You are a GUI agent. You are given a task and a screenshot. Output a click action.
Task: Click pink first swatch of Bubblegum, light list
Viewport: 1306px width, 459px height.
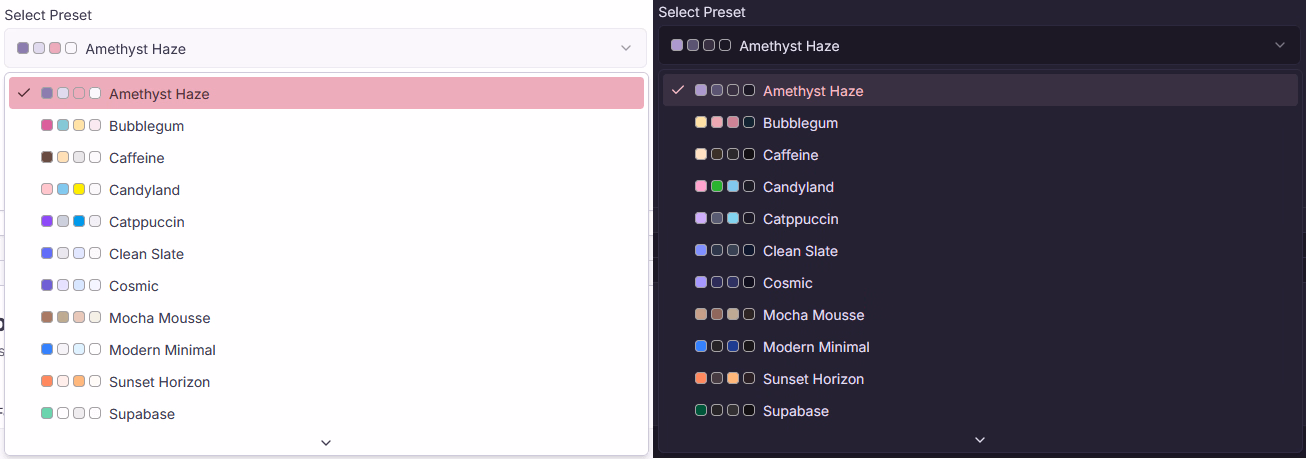point(47,126)
